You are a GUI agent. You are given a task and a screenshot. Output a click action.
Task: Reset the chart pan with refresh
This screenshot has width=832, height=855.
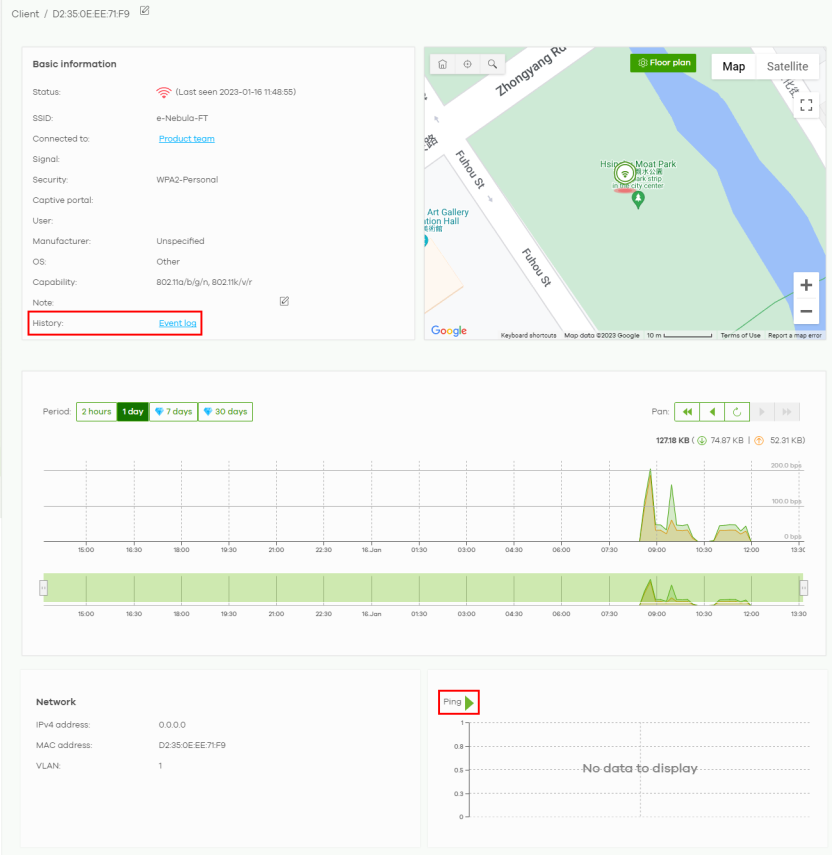click(737, 412)
